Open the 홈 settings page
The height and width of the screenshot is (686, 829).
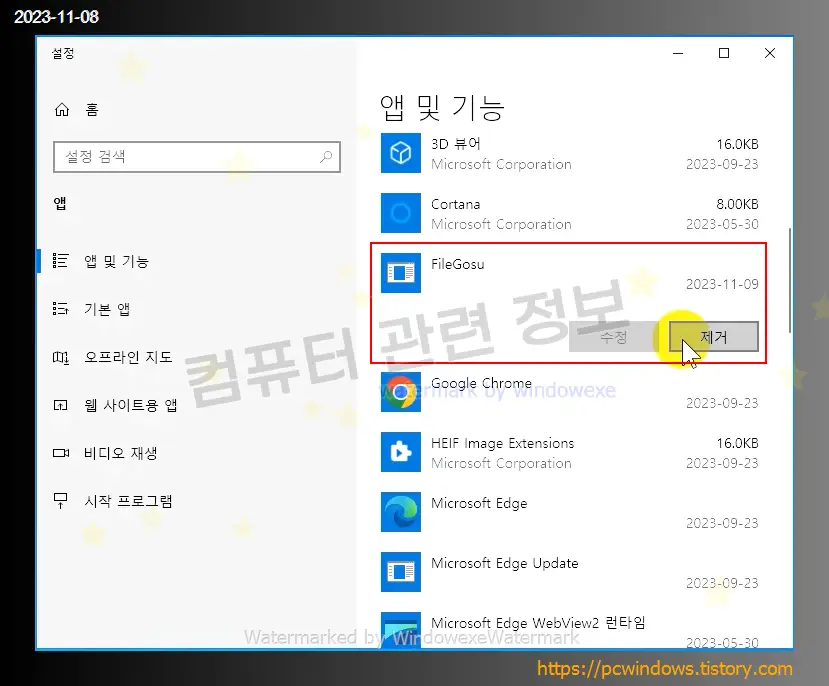point(92,109)
